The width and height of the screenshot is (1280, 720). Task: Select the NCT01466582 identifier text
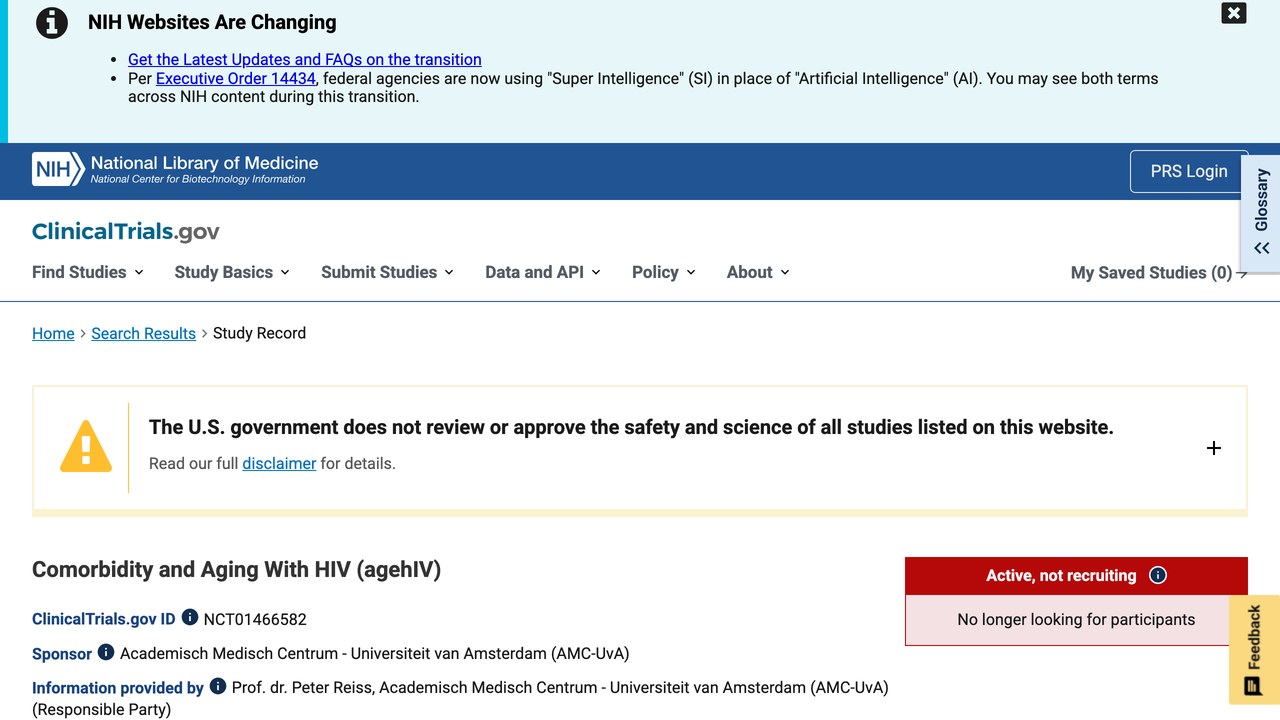(255, 619)
